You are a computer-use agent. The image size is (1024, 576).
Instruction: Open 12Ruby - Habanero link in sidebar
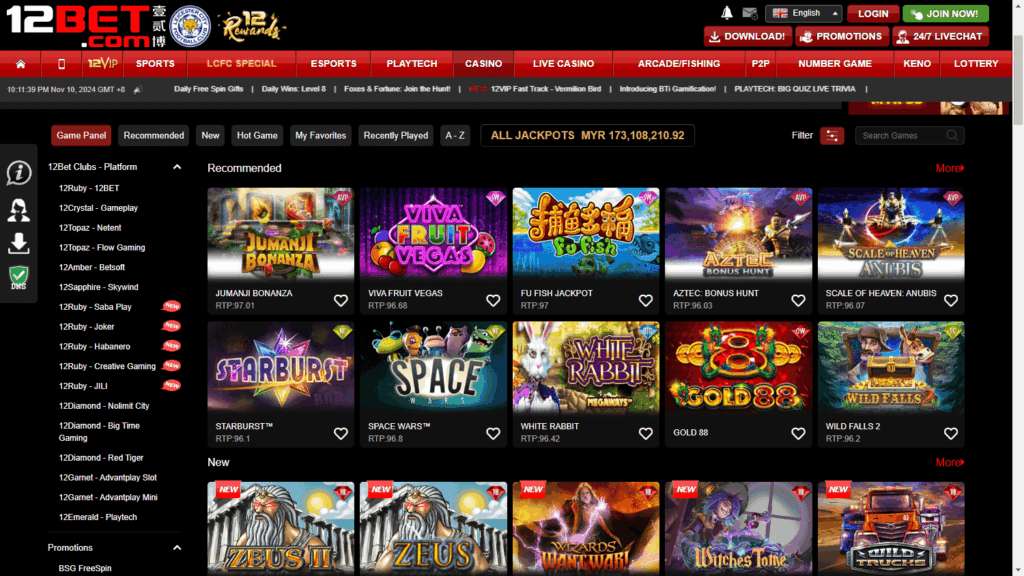click(x=95, y=347)
